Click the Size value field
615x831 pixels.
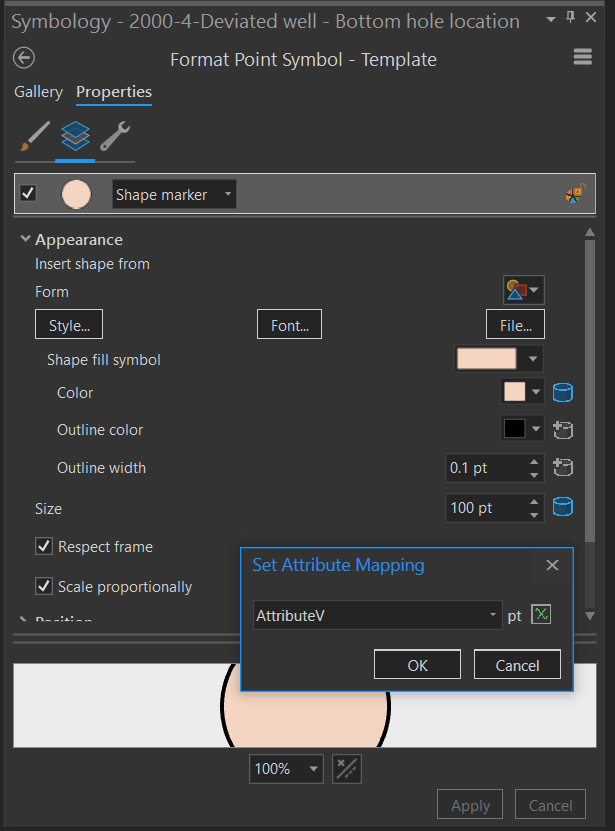[x=486, y=508]
